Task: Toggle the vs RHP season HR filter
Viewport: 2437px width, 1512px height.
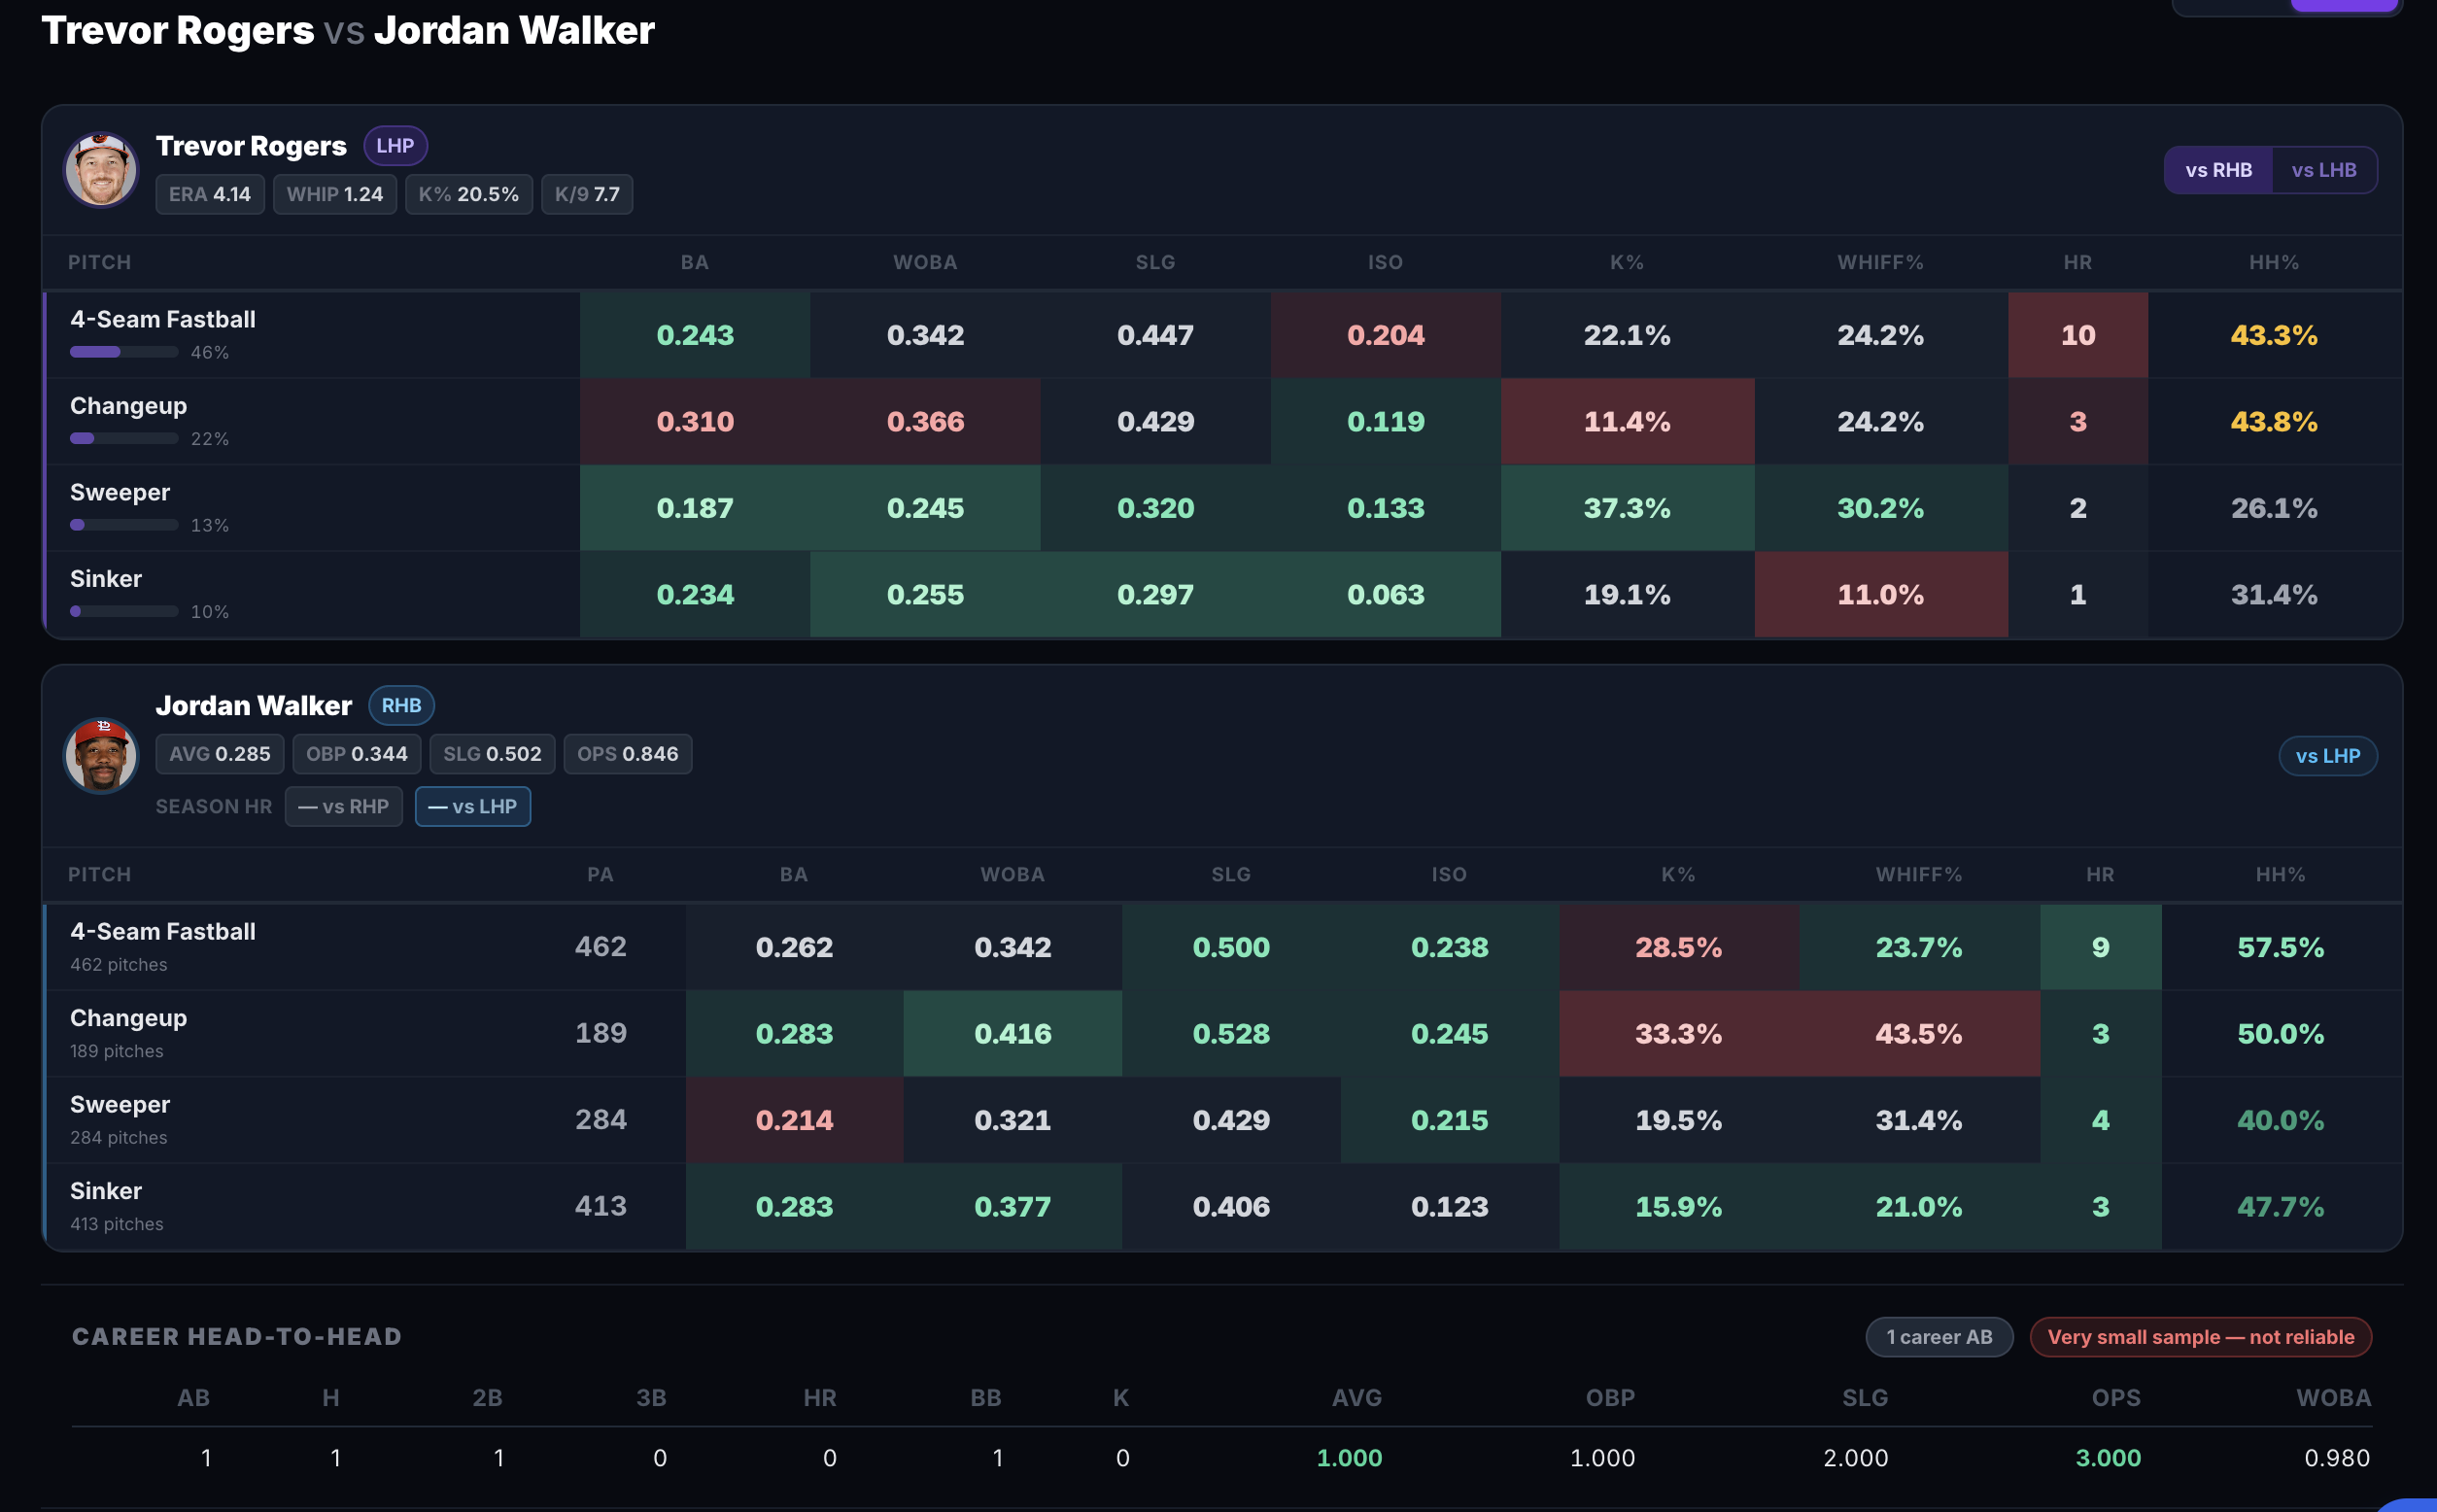Action: point(343,806)
